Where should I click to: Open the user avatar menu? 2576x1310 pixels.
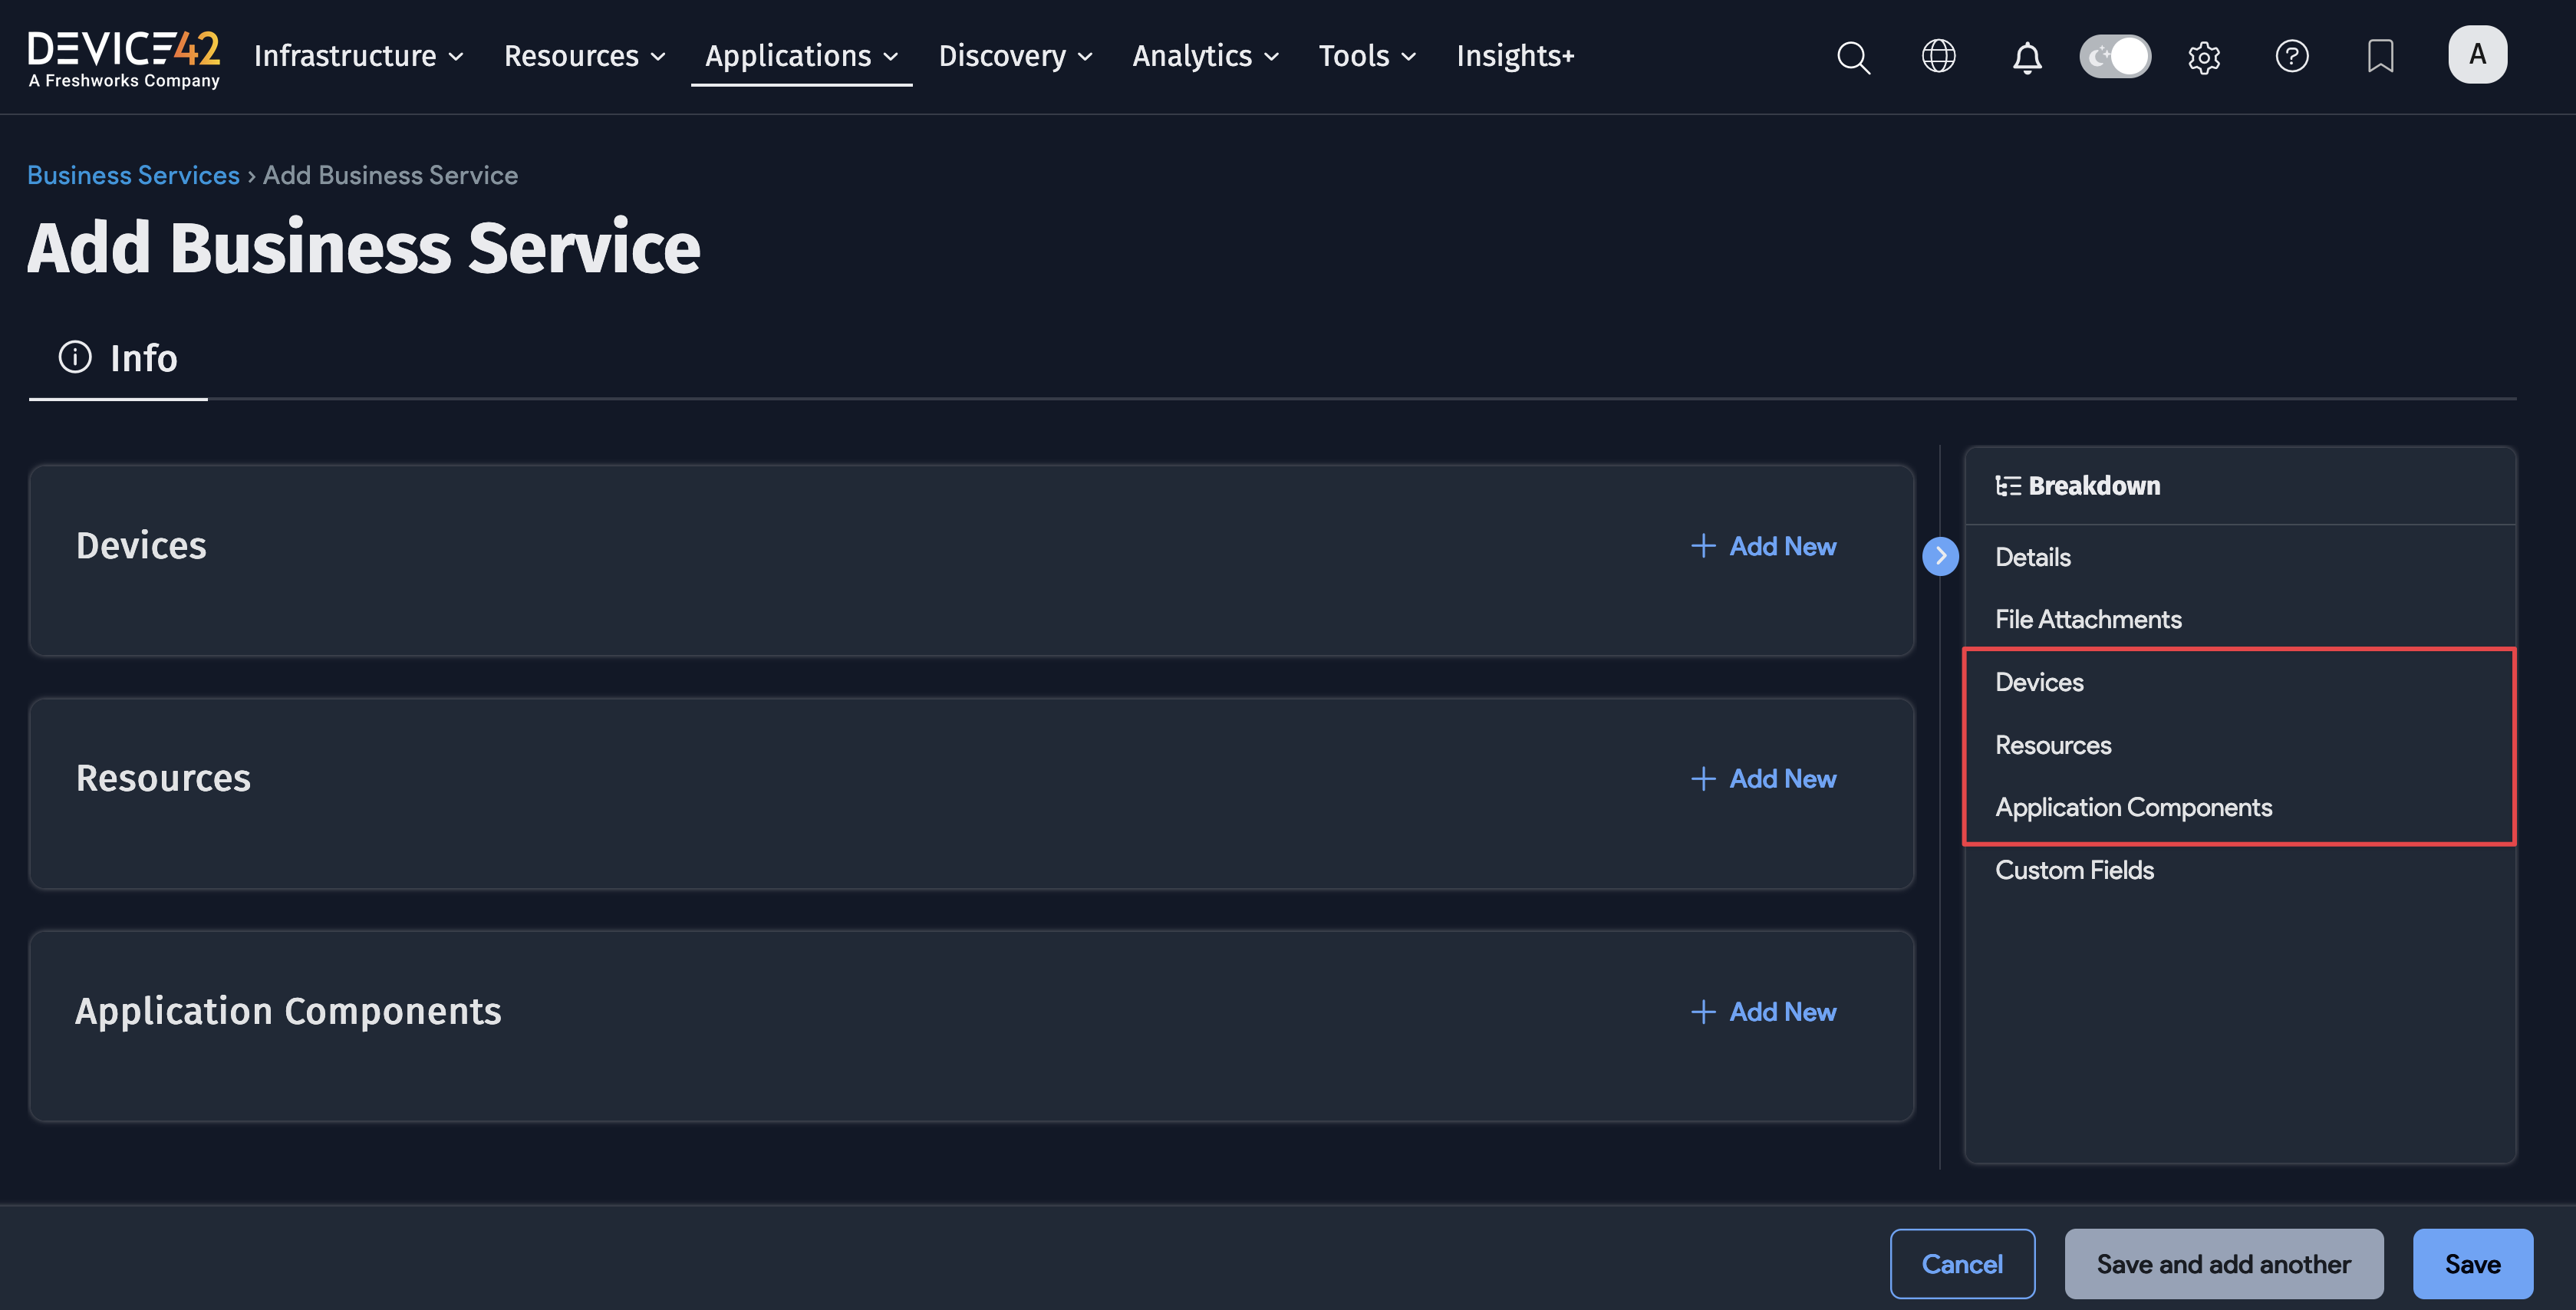pyautogui.click(x=2478, y=54)
